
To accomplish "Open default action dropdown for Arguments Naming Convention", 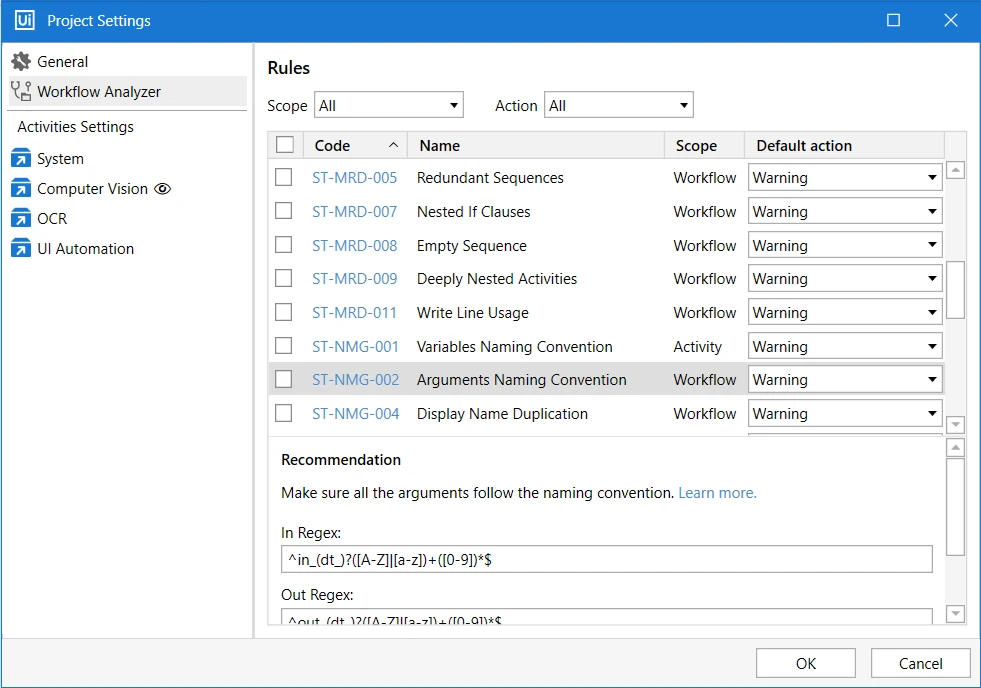I will tap(845, 380).
